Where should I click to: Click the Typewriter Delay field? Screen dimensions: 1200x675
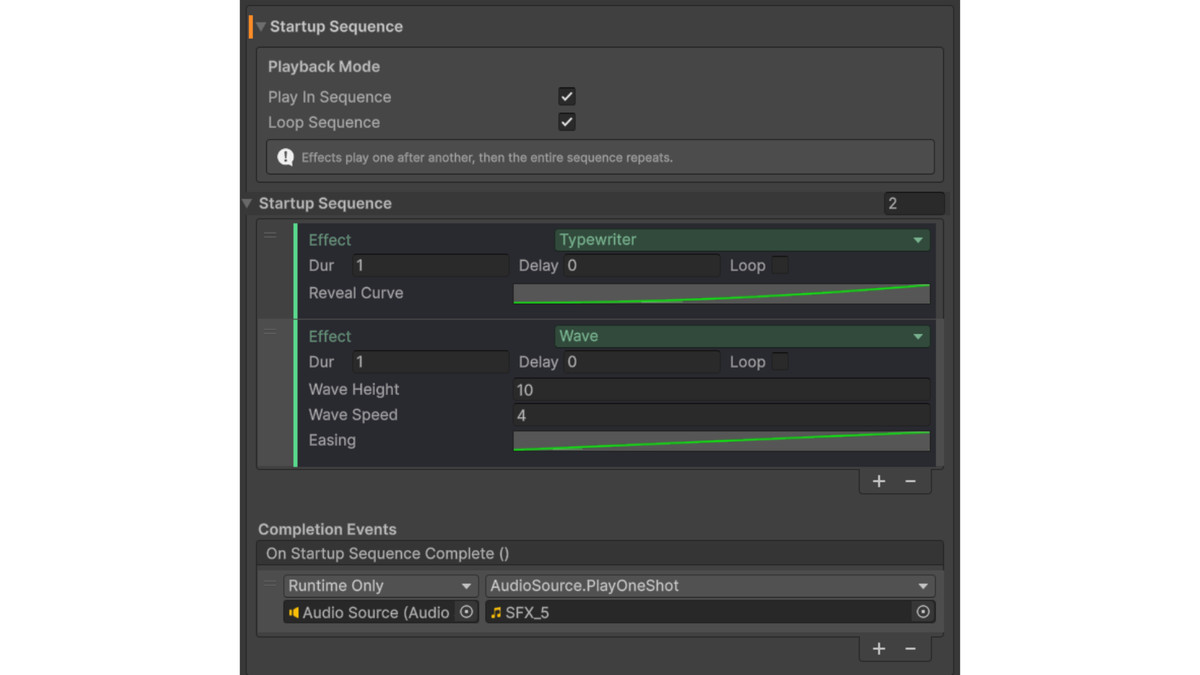pos(642,266)
